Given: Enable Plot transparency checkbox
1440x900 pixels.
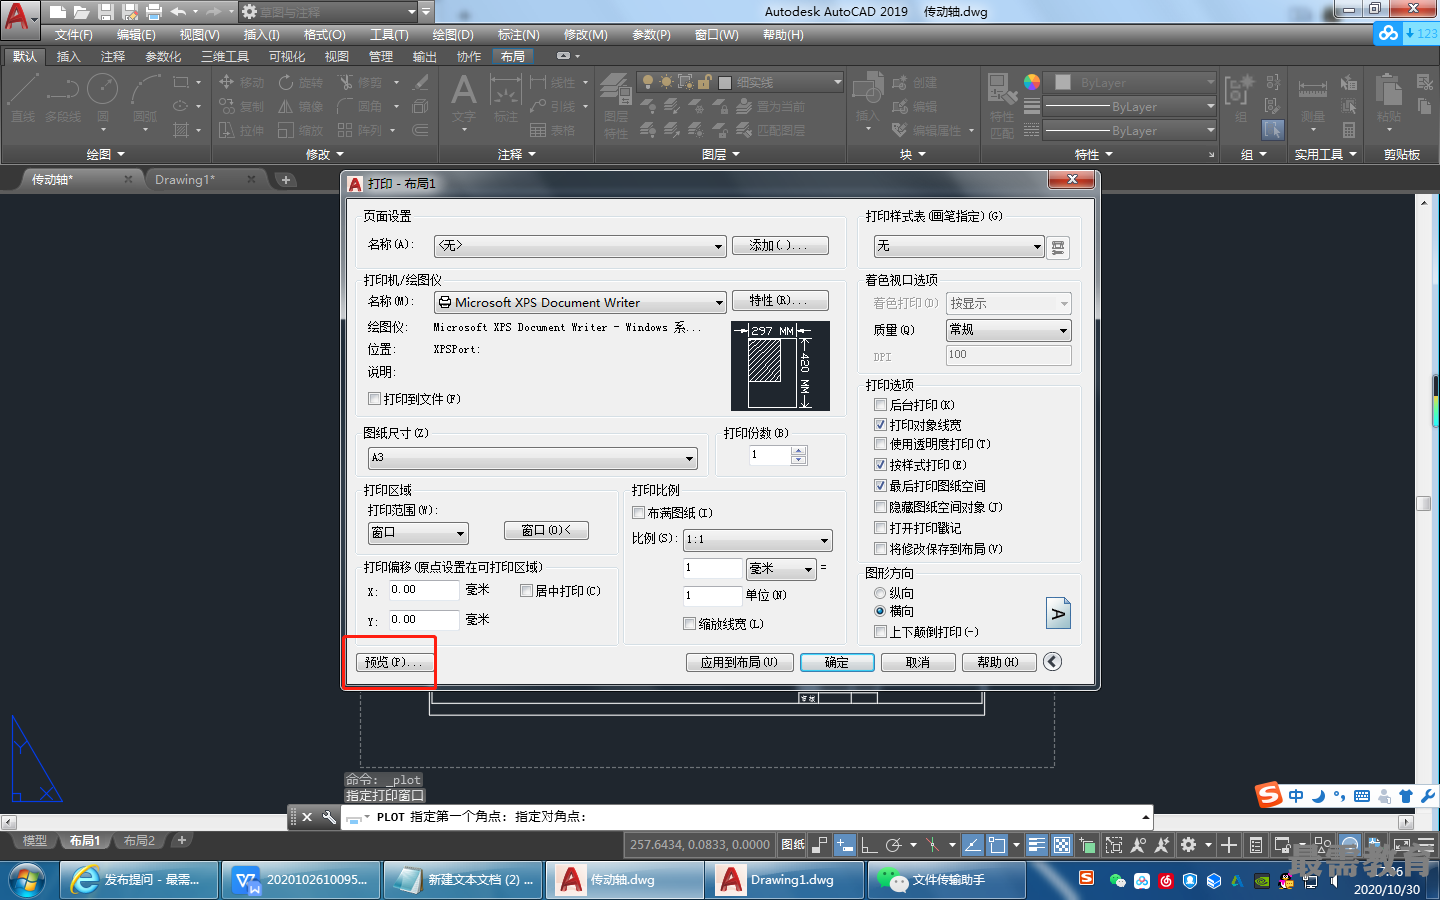Looking at the screenshot, I should [880, 444].
